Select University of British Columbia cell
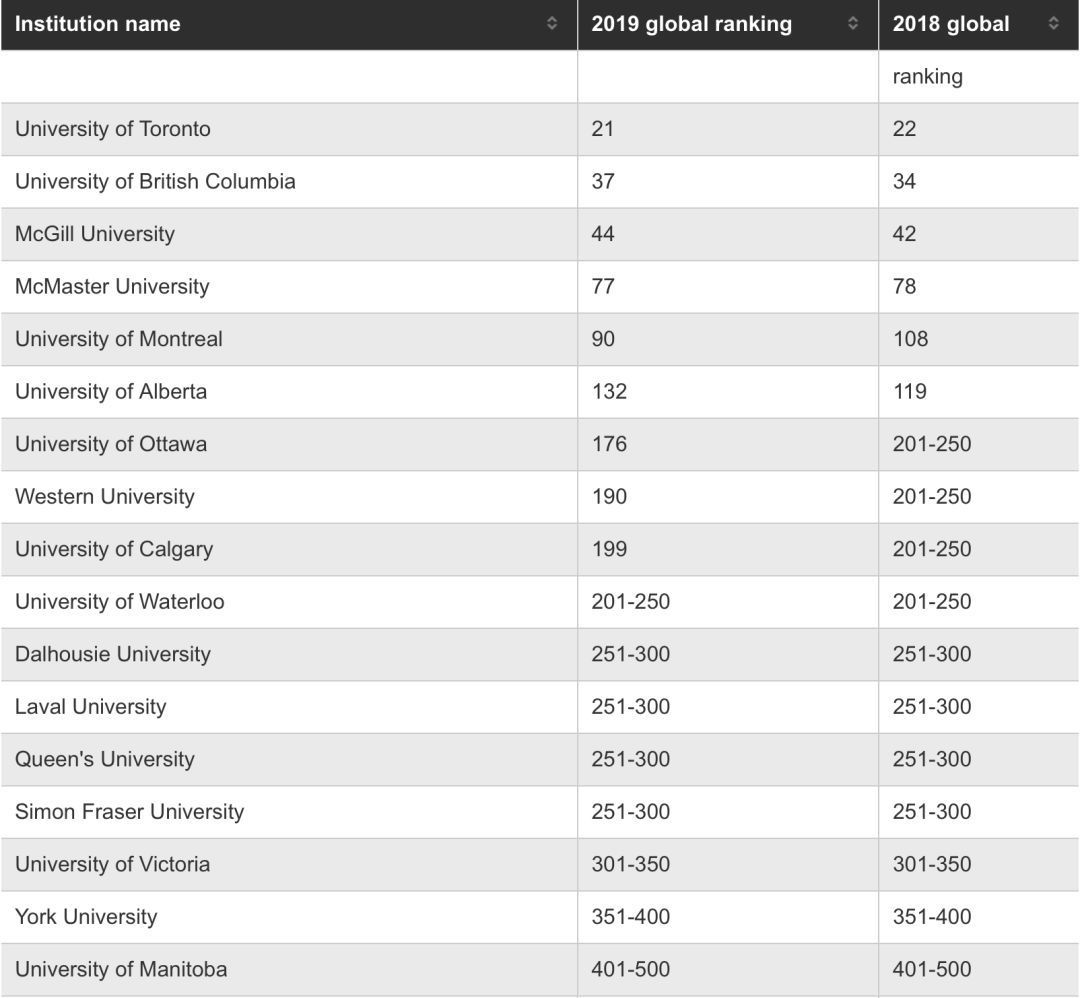Screen dimensions: 1080x998 [289, 182]
